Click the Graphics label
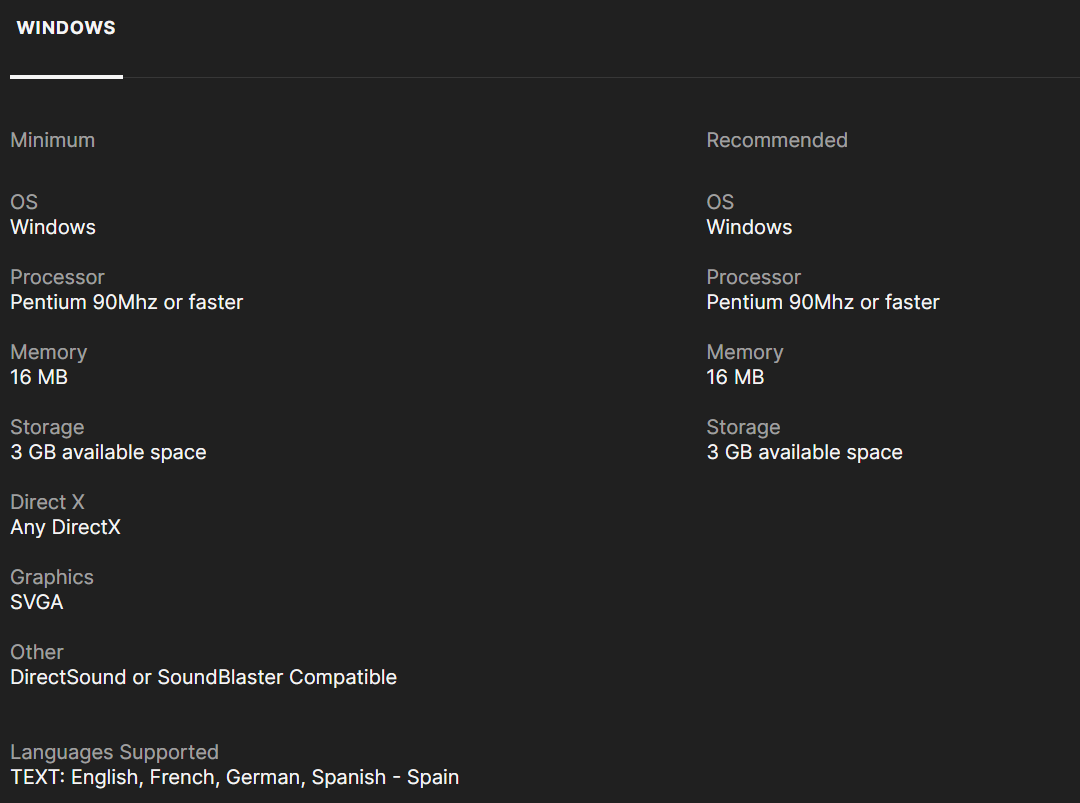 52,577
